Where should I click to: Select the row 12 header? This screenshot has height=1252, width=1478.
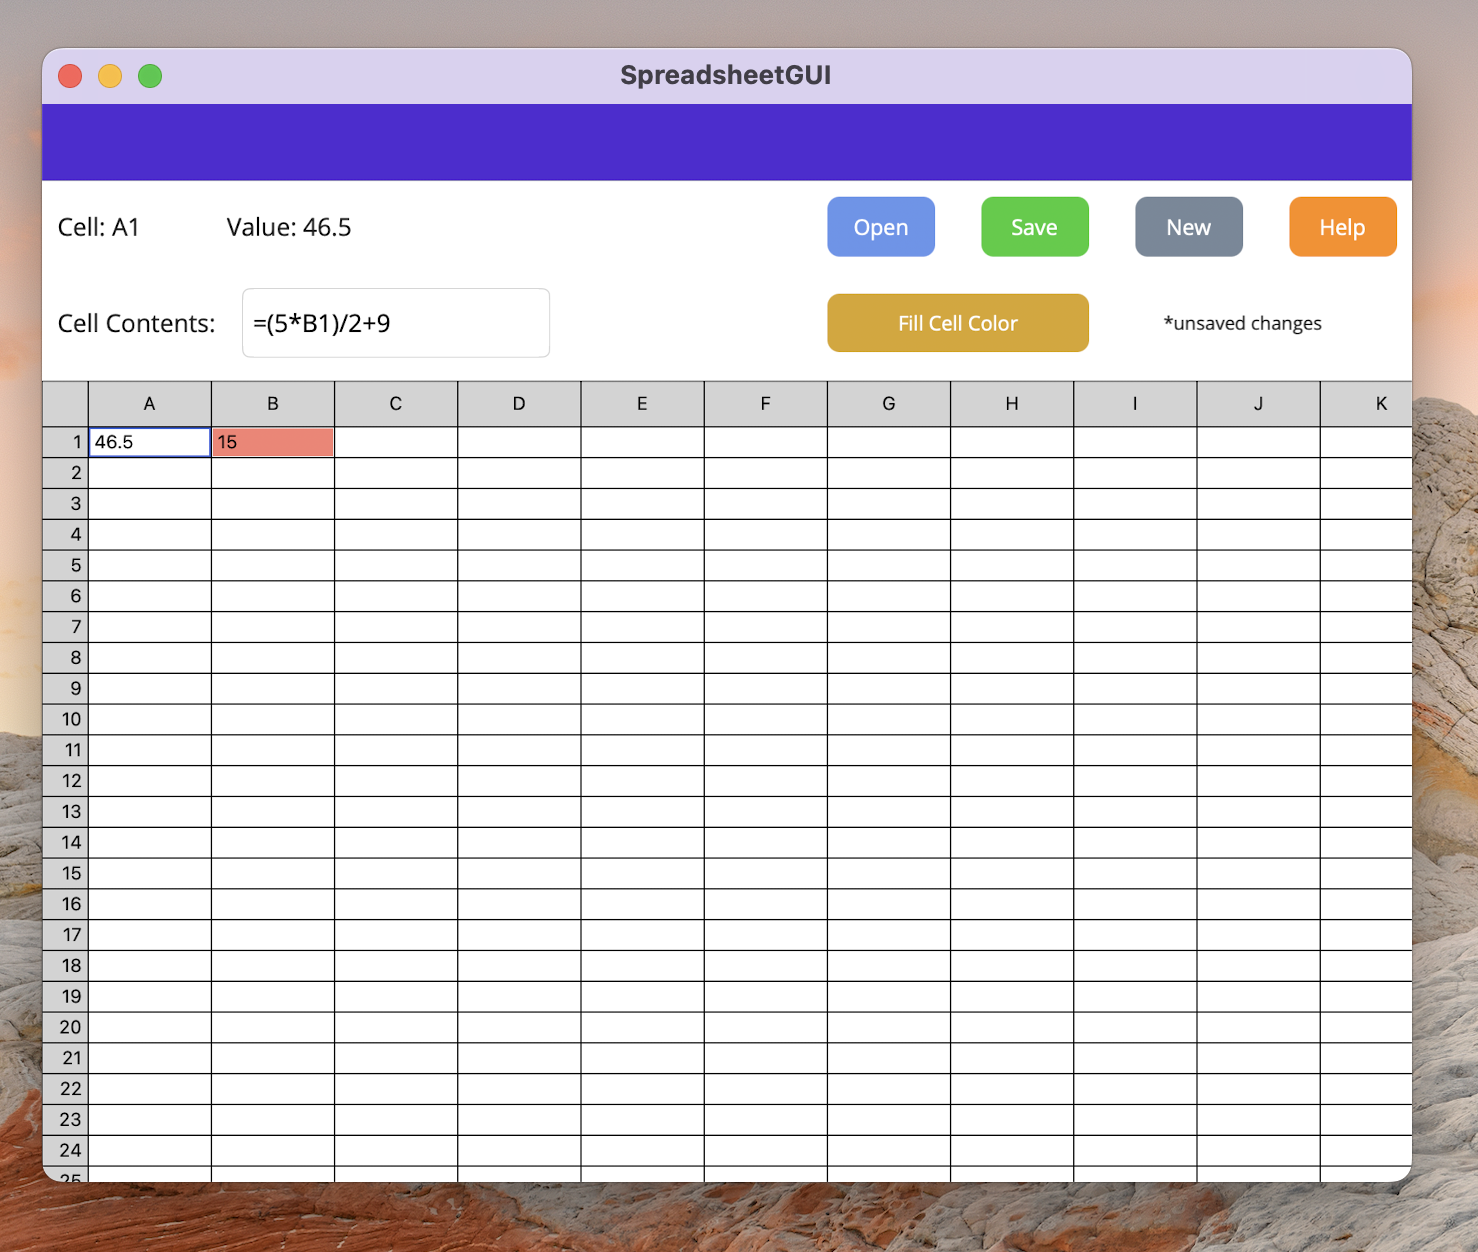click(x=66, y=781)
